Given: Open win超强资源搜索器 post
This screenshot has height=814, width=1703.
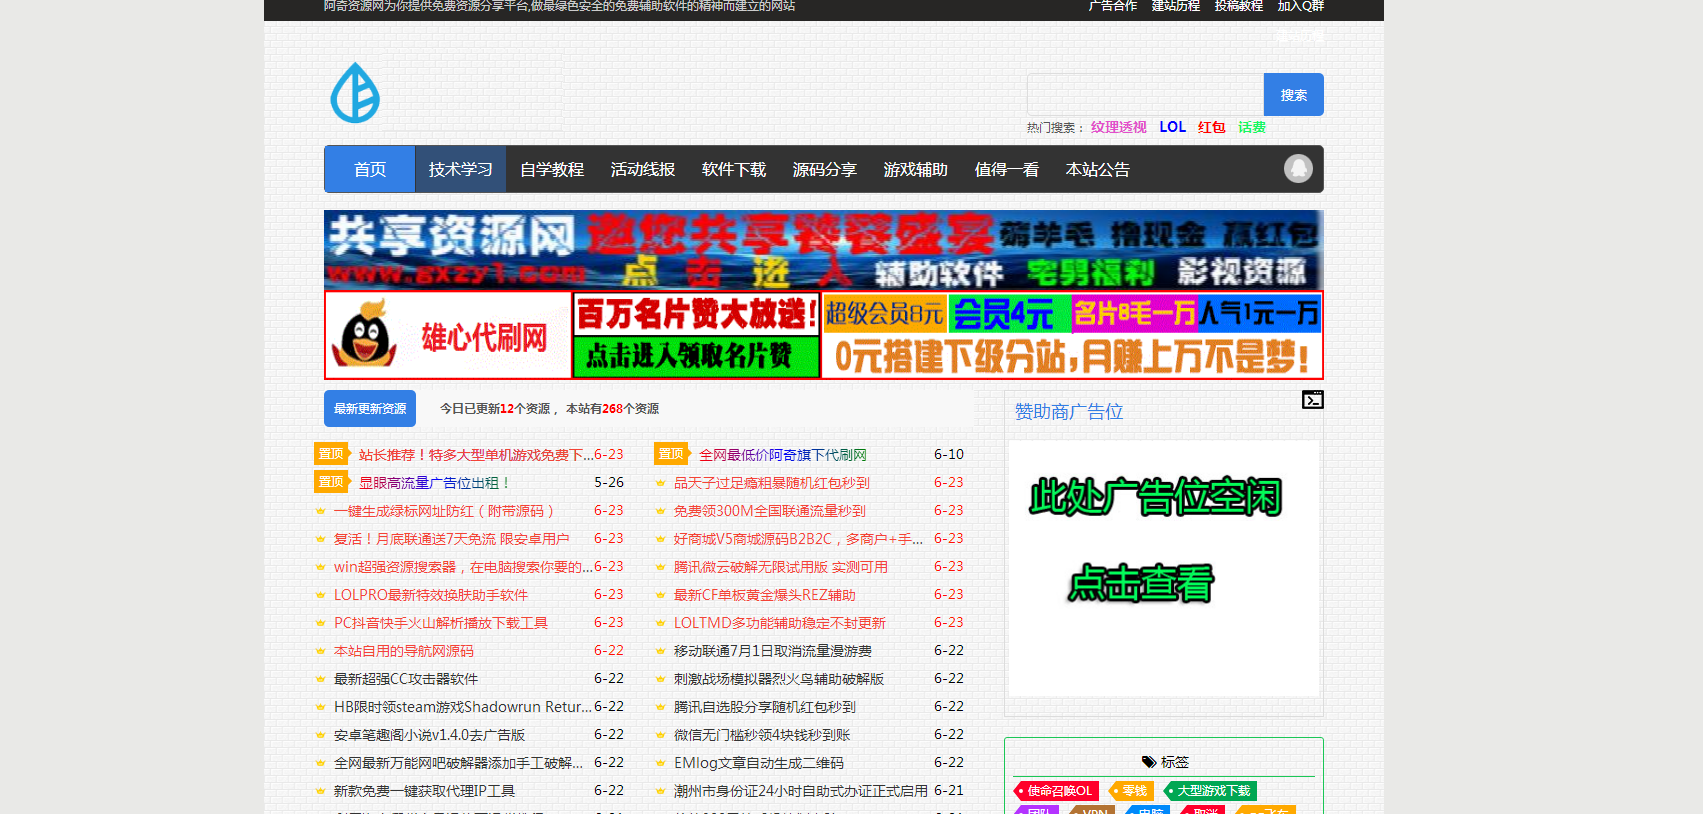Looking at the screenshot, I should tap(464, 566).
